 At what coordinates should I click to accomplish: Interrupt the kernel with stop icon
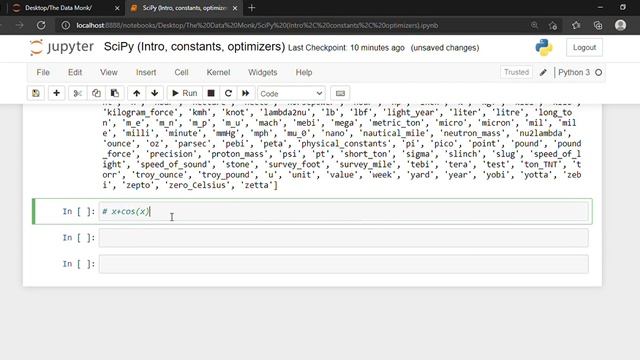click(x=211, y=93)
